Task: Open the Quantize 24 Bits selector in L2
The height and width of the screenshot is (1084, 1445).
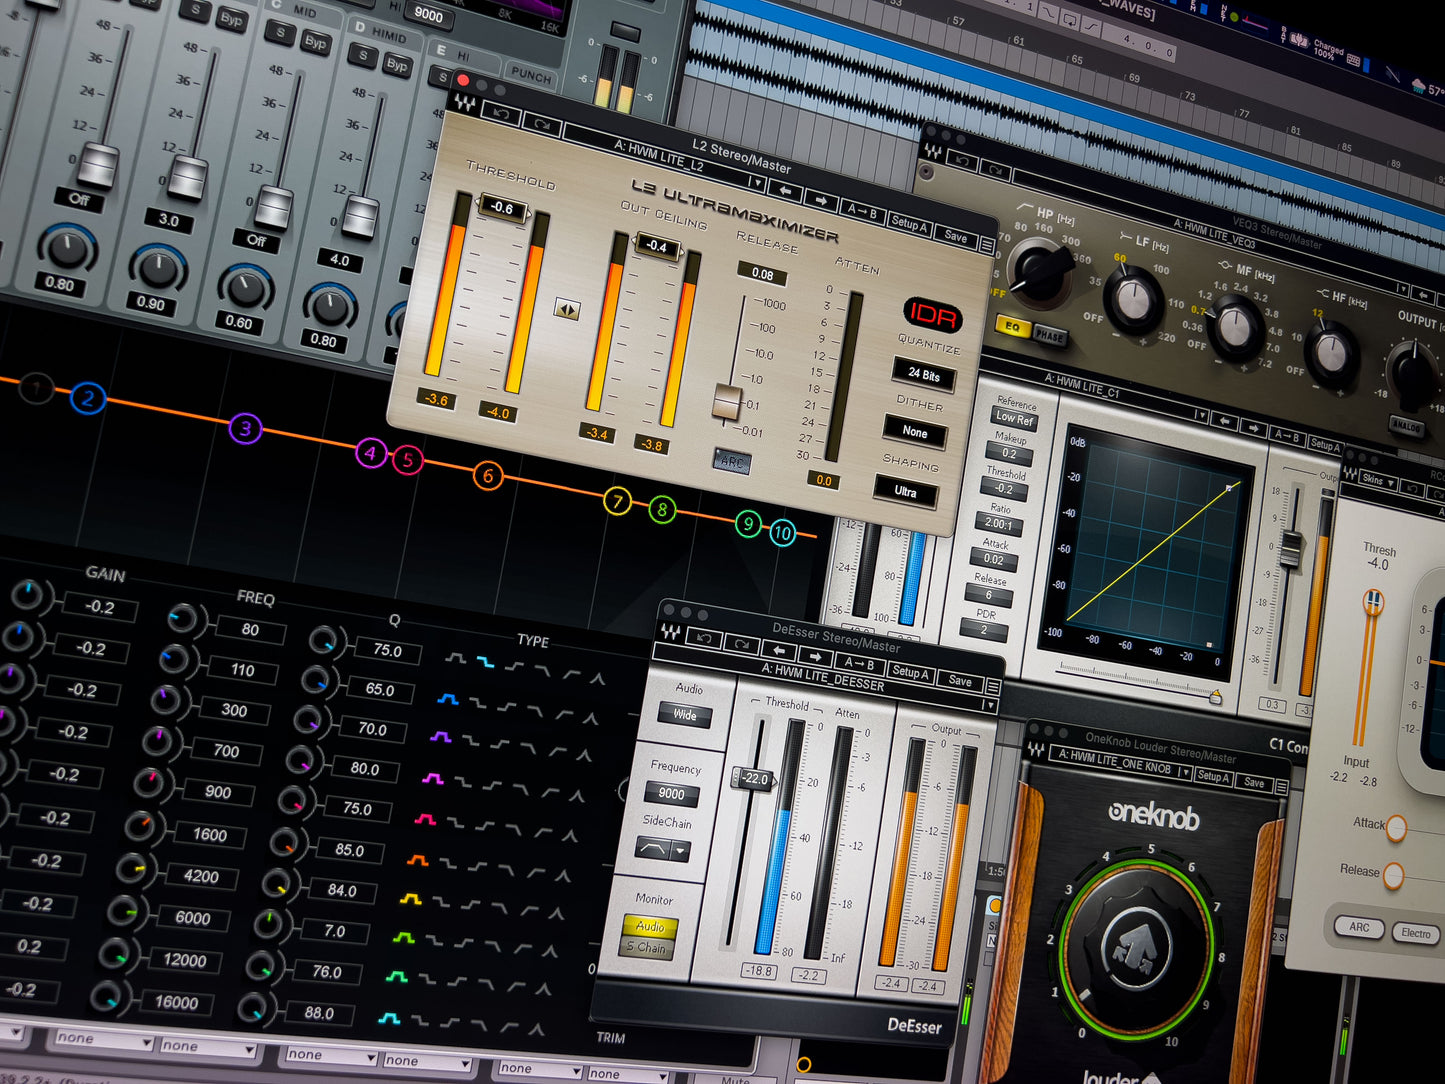Action: (923, 374)
